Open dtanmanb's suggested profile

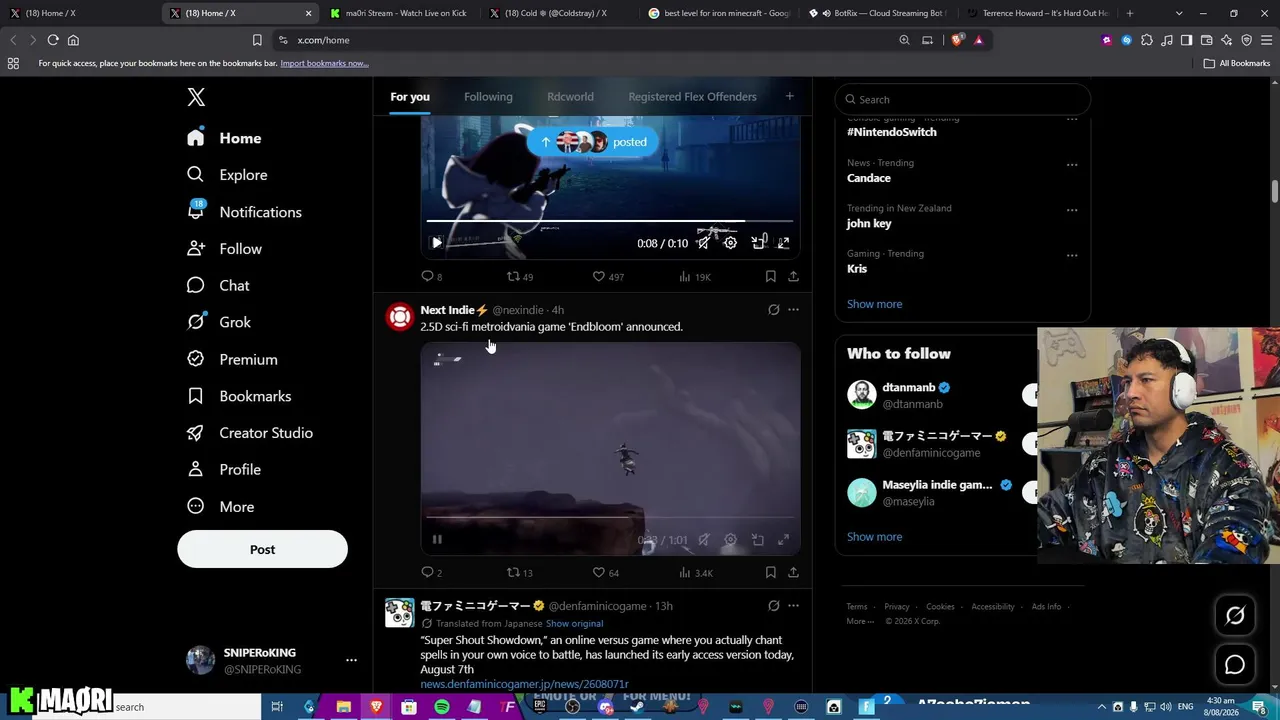[909, 387]
